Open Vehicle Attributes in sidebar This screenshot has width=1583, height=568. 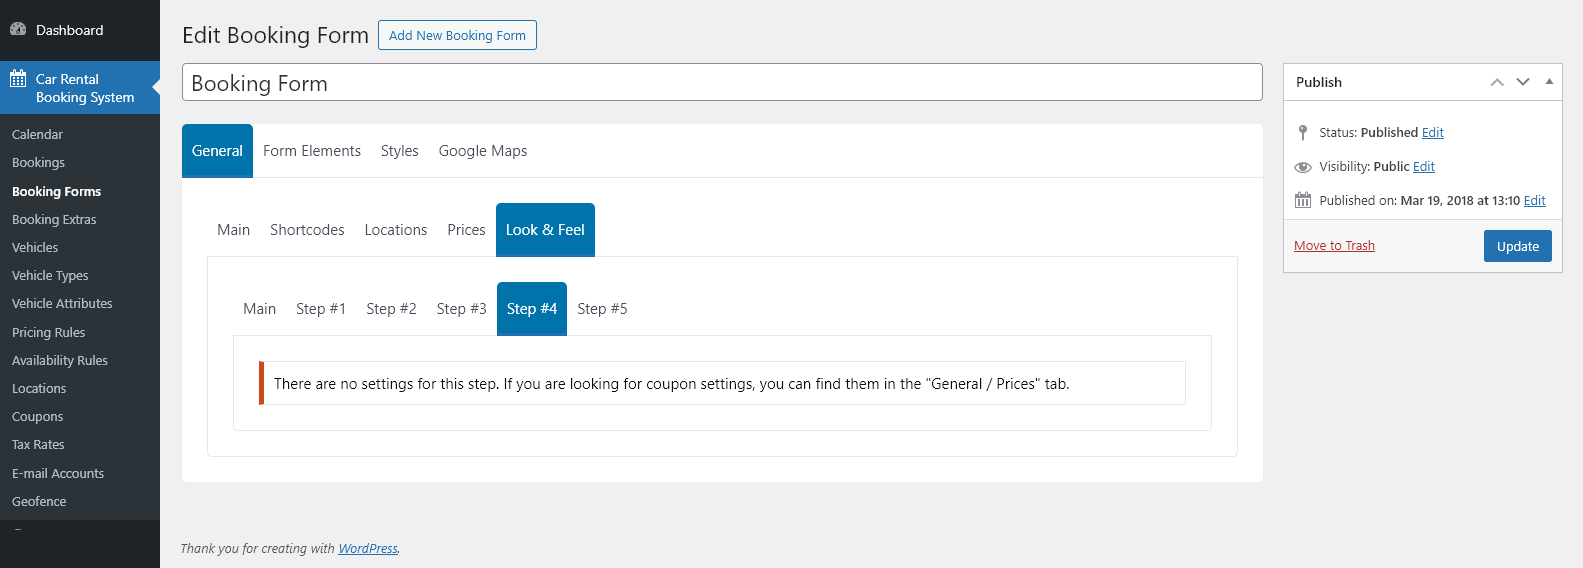[62, 303]
